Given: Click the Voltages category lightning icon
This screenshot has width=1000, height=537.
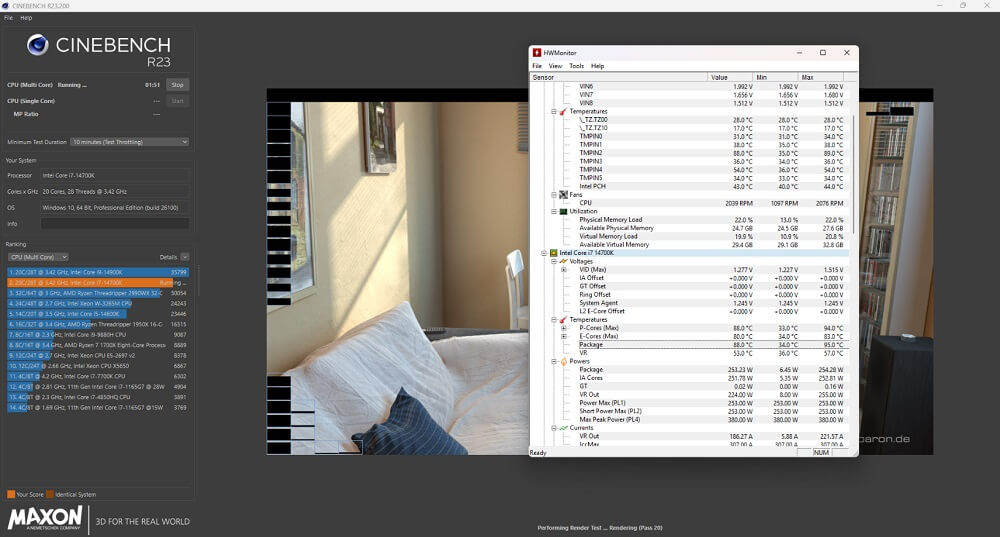Looking at the screenshot, I should [x=563, y=261].
